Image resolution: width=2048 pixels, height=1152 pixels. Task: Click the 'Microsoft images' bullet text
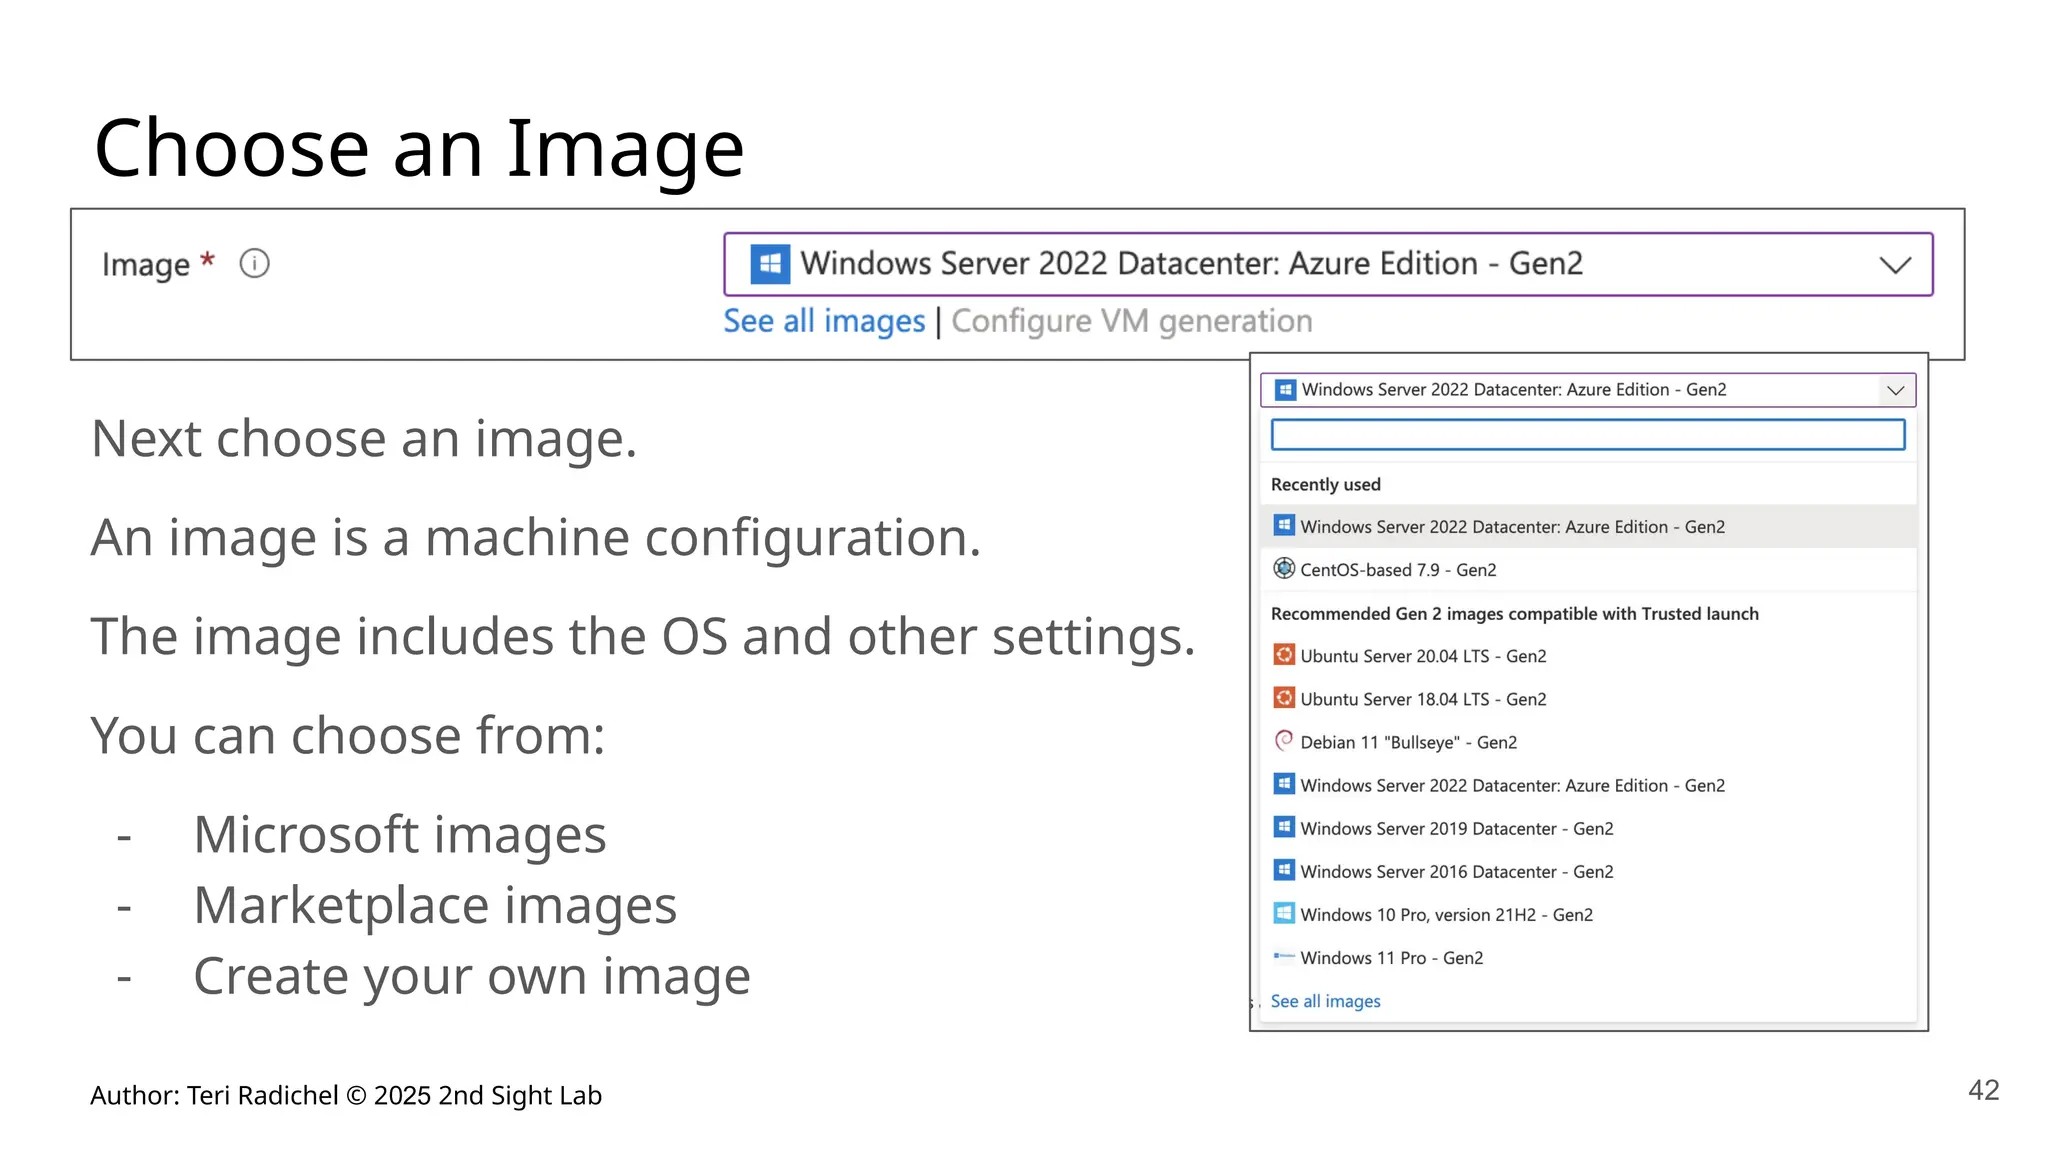tap(400, 834)
